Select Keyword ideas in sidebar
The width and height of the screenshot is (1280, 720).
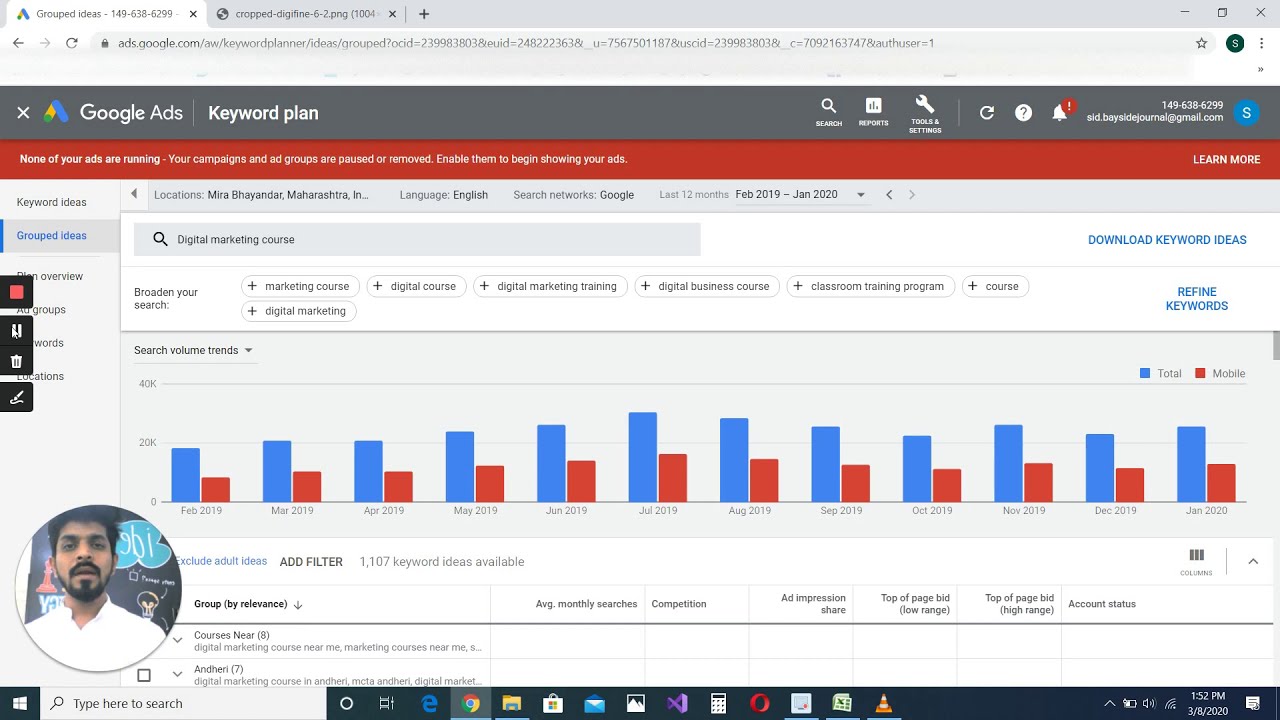(x=52, y=202)
